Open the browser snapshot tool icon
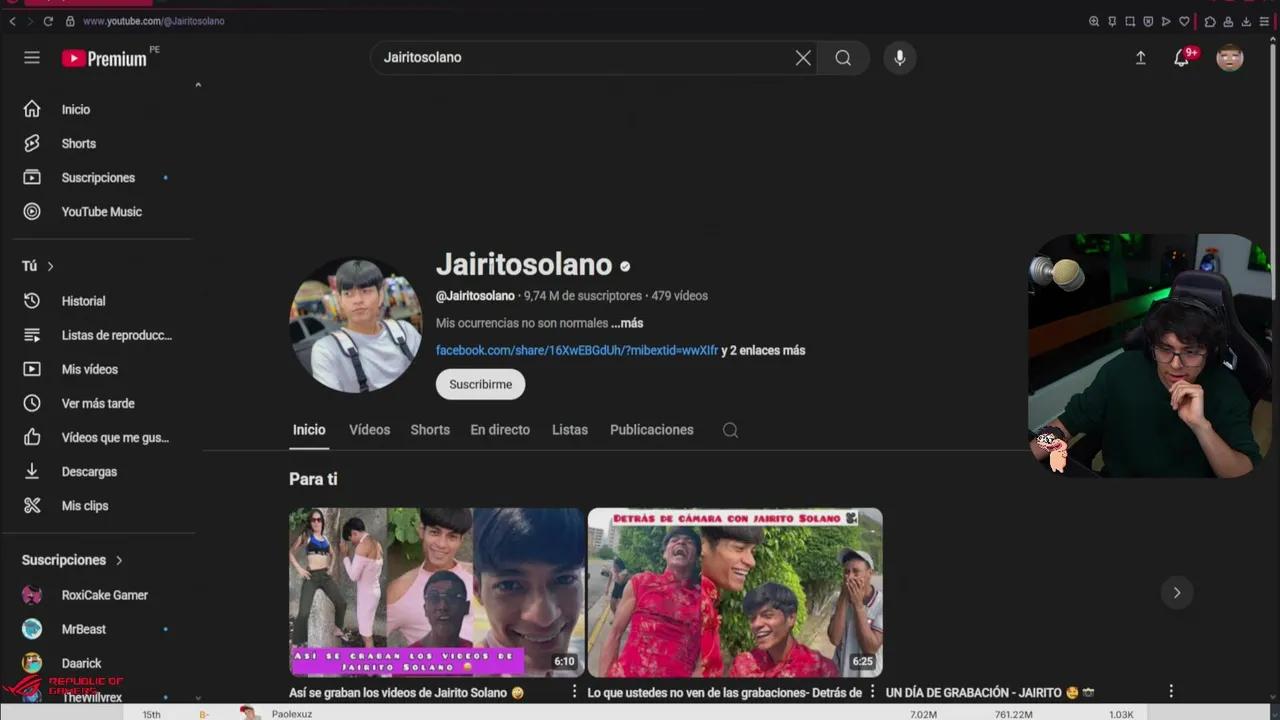Image resolution: width=1280 pixels, height=720 pixels. click(1130, 21)
